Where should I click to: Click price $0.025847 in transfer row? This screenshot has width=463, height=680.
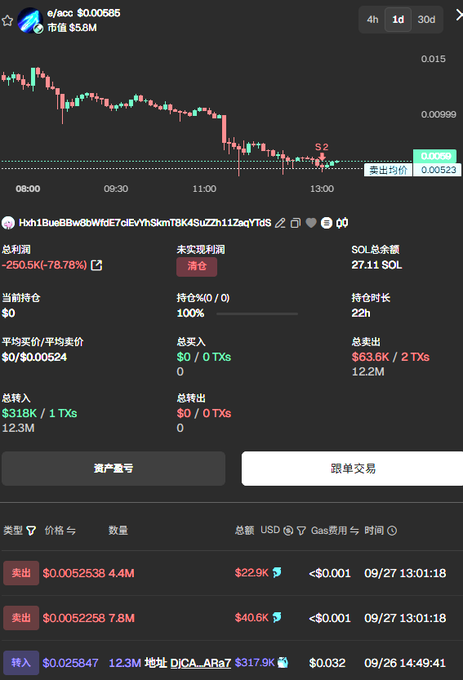coord(70,663)
